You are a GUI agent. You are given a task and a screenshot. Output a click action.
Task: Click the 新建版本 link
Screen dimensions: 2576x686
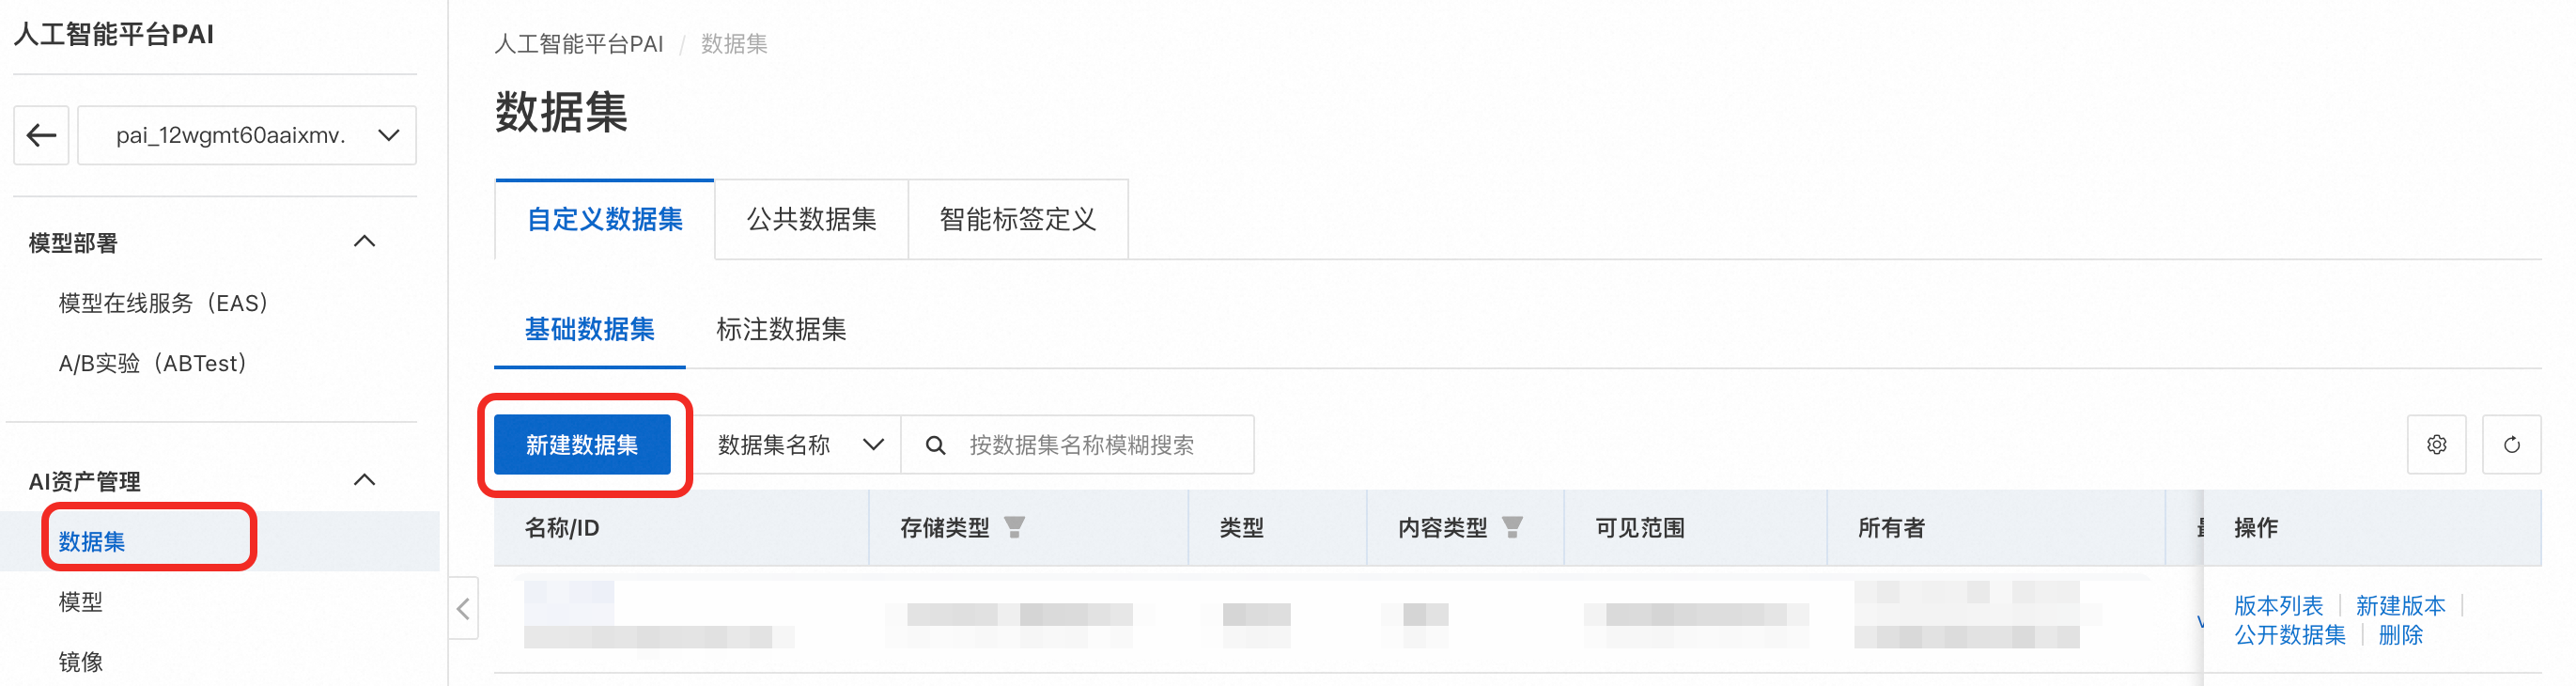[x=2400, y=605]
